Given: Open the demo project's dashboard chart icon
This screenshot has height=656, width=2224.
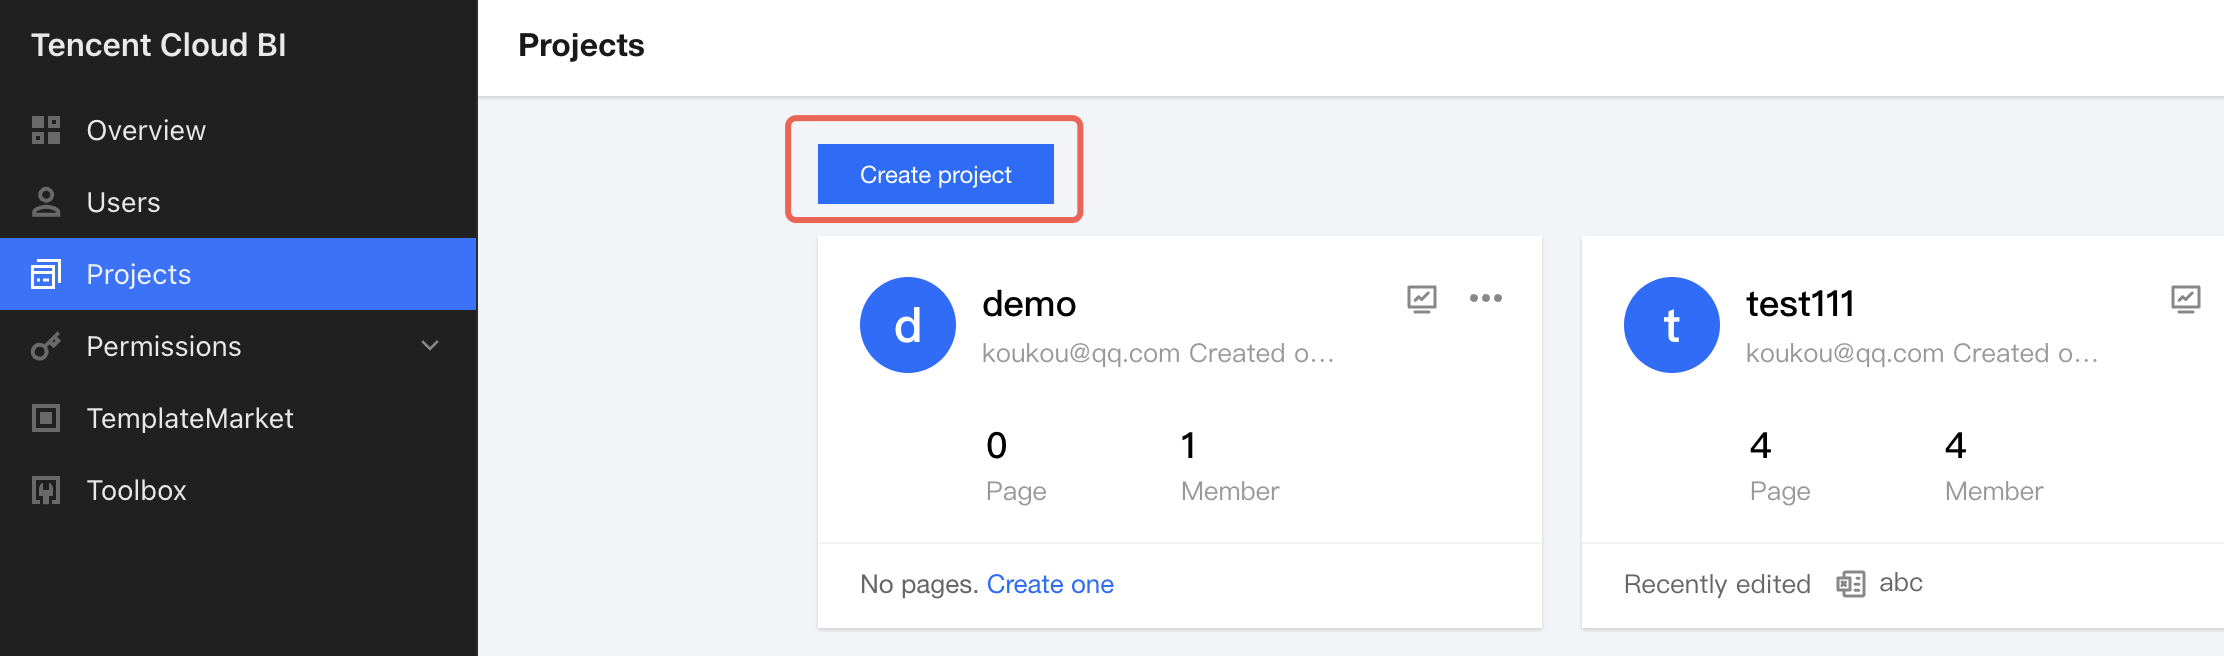Looking at the screenshot, I should click(1421, 298).
